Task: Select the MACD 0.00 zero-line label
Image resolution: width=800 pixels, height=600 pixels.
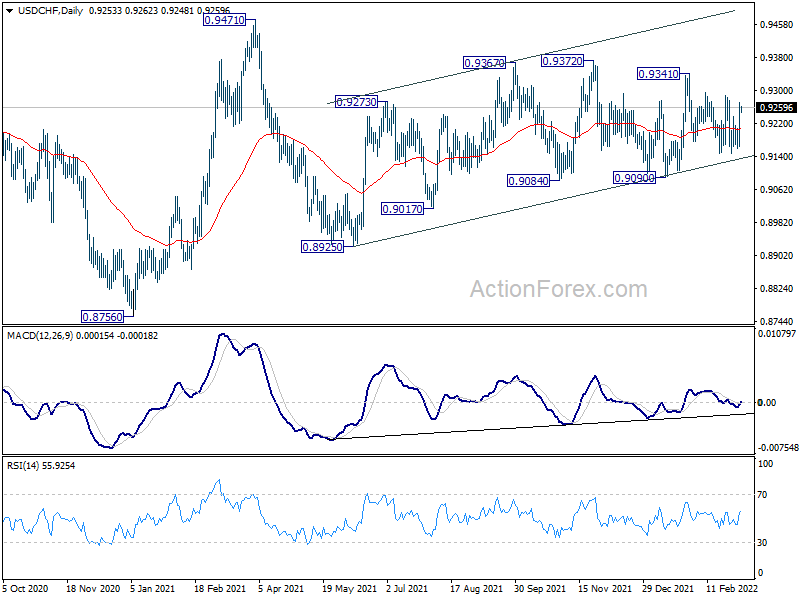Action: [767, 403]
